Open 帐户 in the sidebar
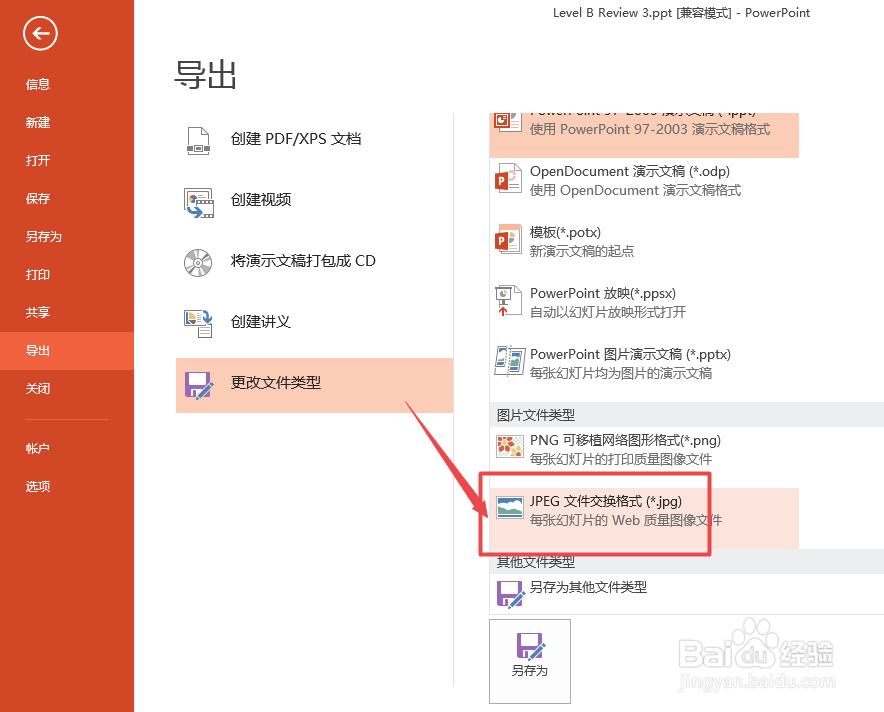 click(38, 449)
